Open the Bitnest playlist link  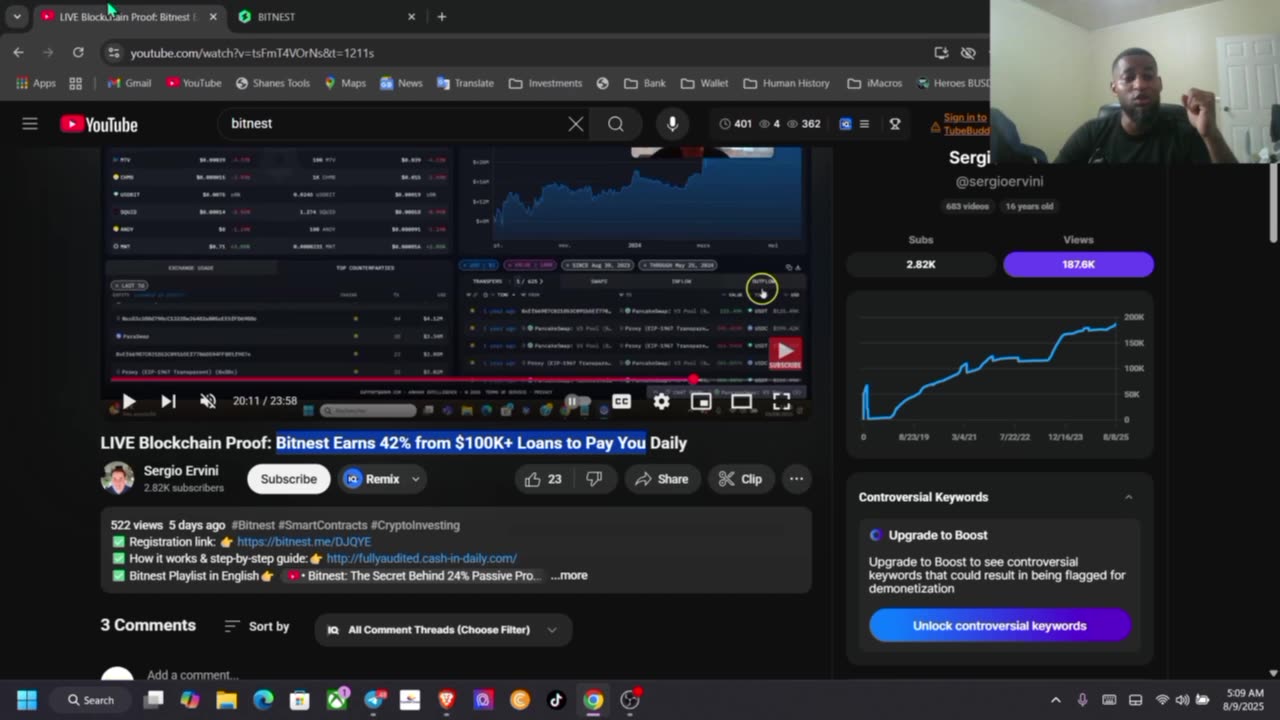[412, 576]
